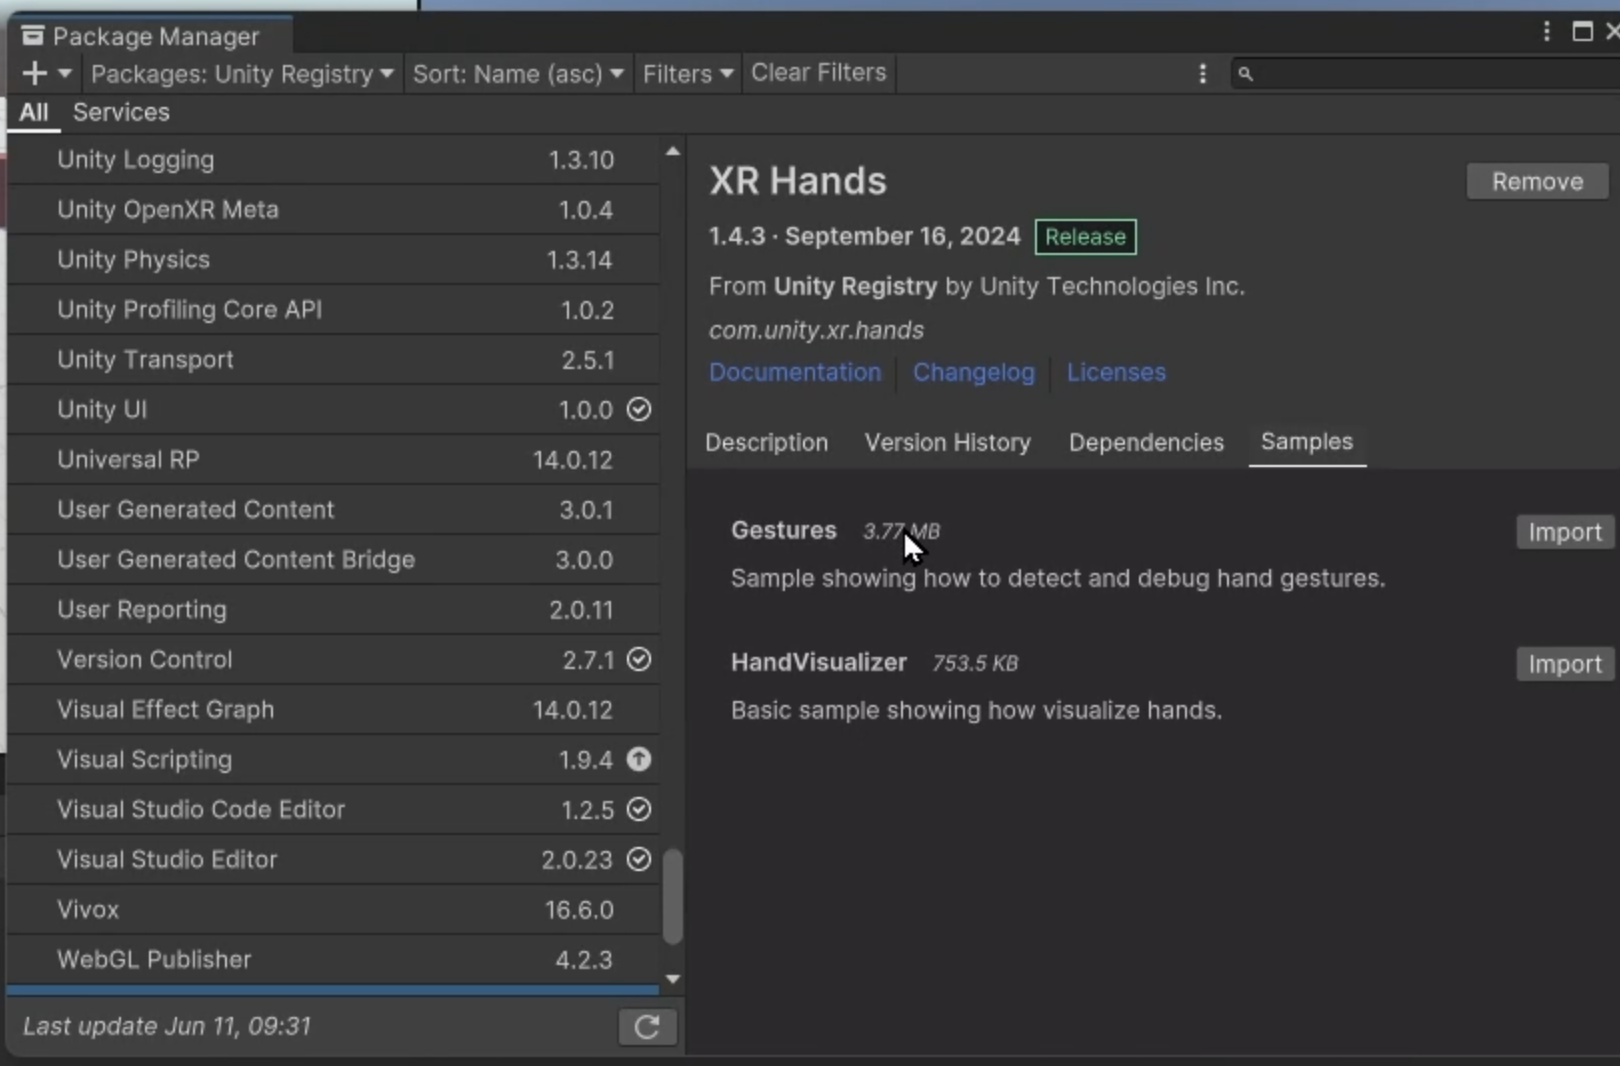Open the toolbar kebab options menu
The image size is (1620, 1066).
click(x=1202, y=73)
